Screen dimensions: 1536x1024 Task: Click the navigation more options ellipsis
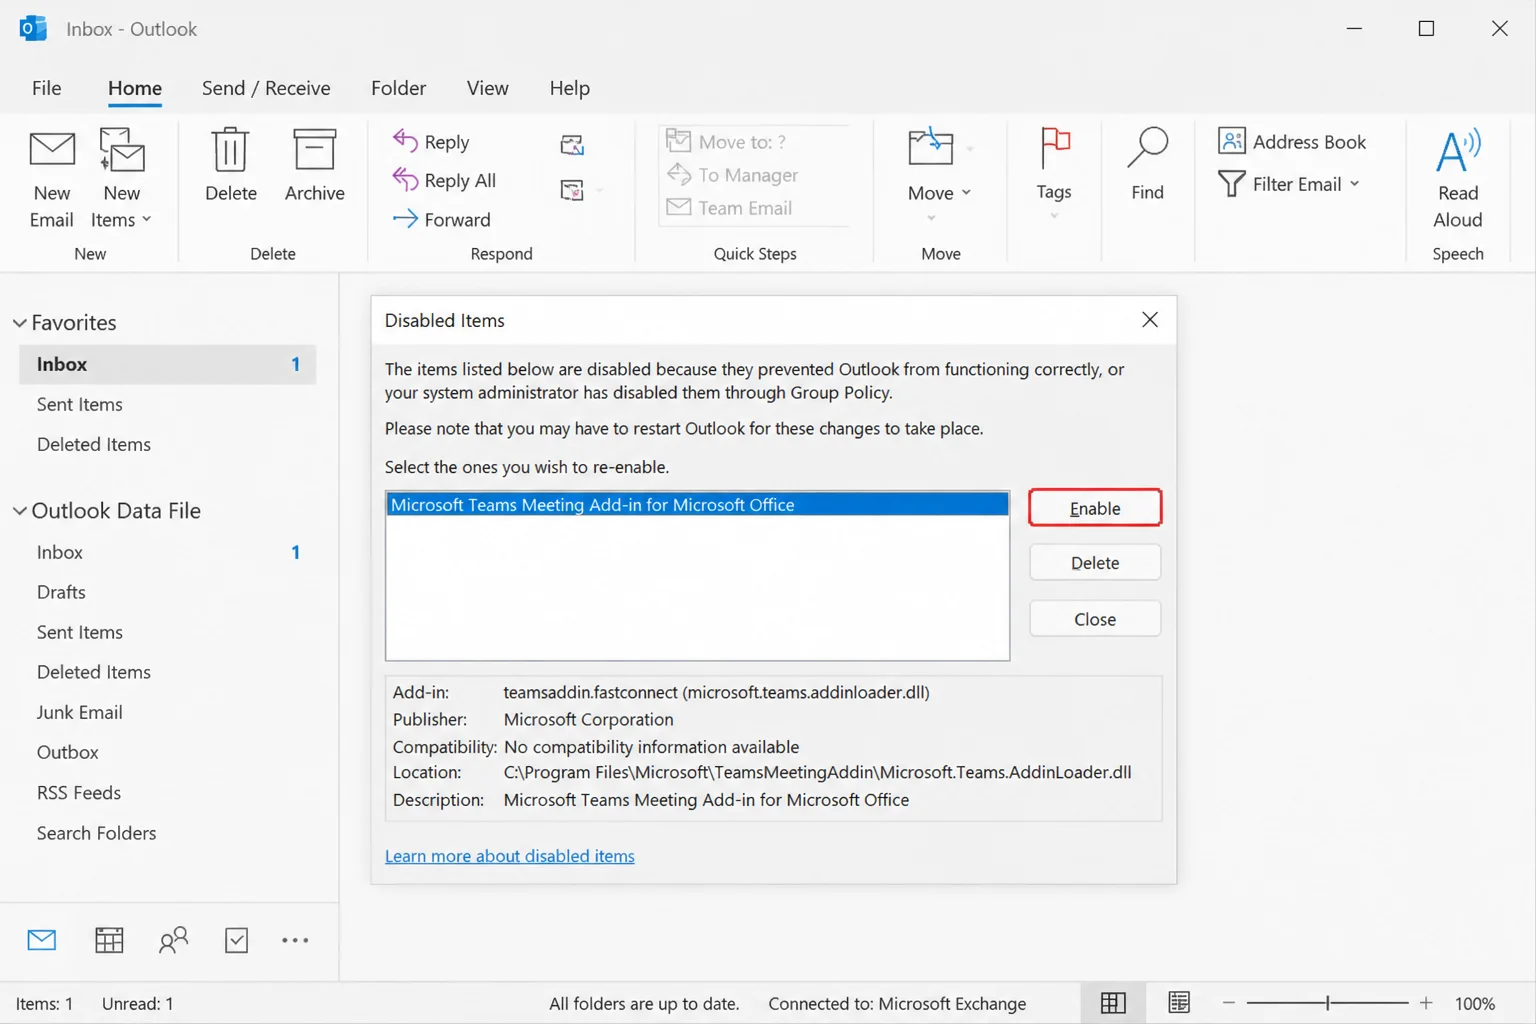(x=295, y=940)
